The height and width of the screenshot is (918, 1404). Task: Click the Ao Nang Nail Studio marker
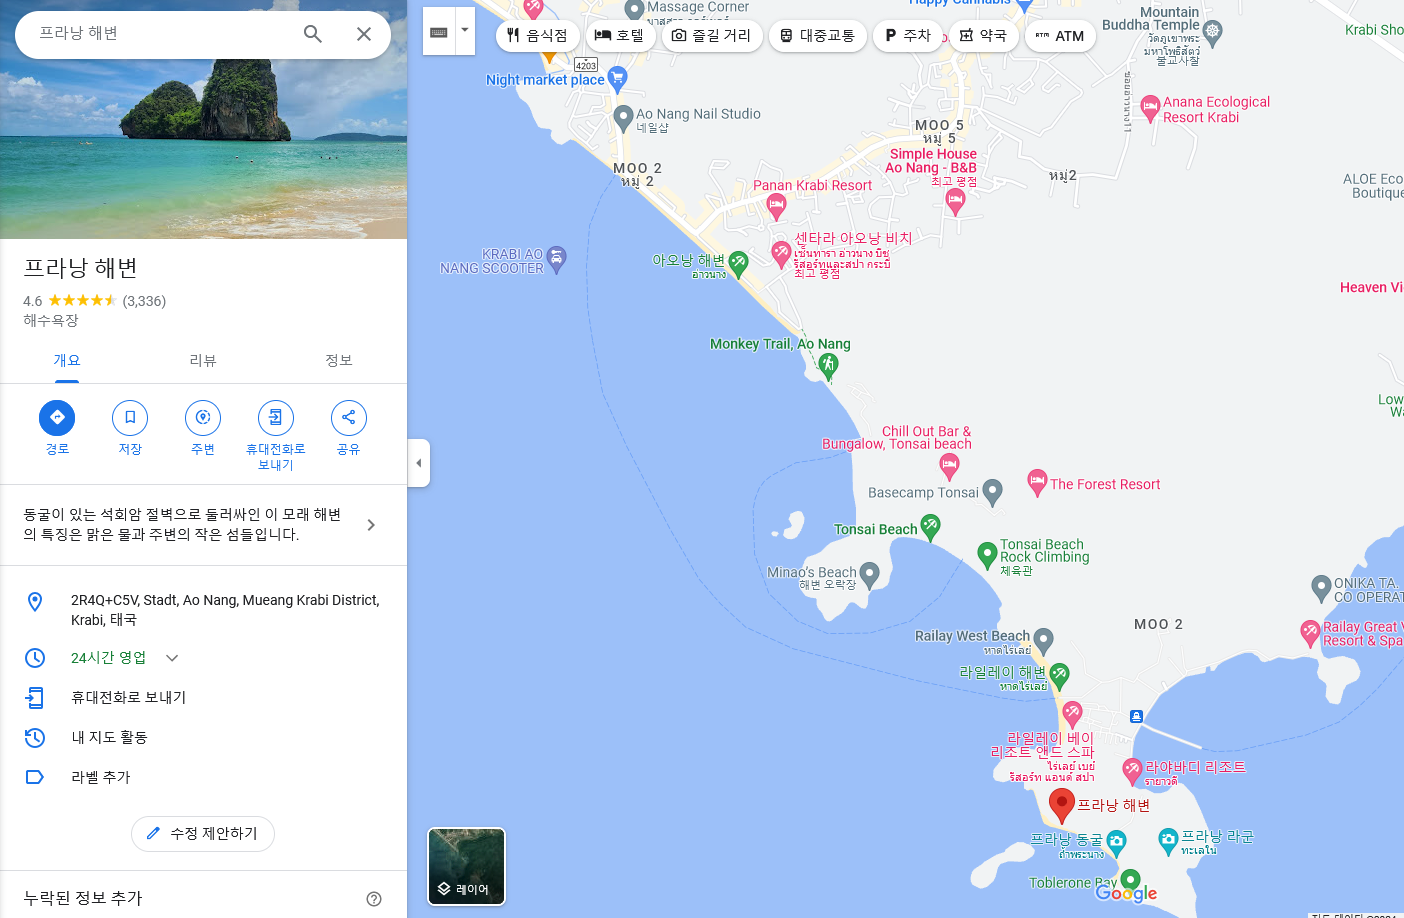[623, 117]
